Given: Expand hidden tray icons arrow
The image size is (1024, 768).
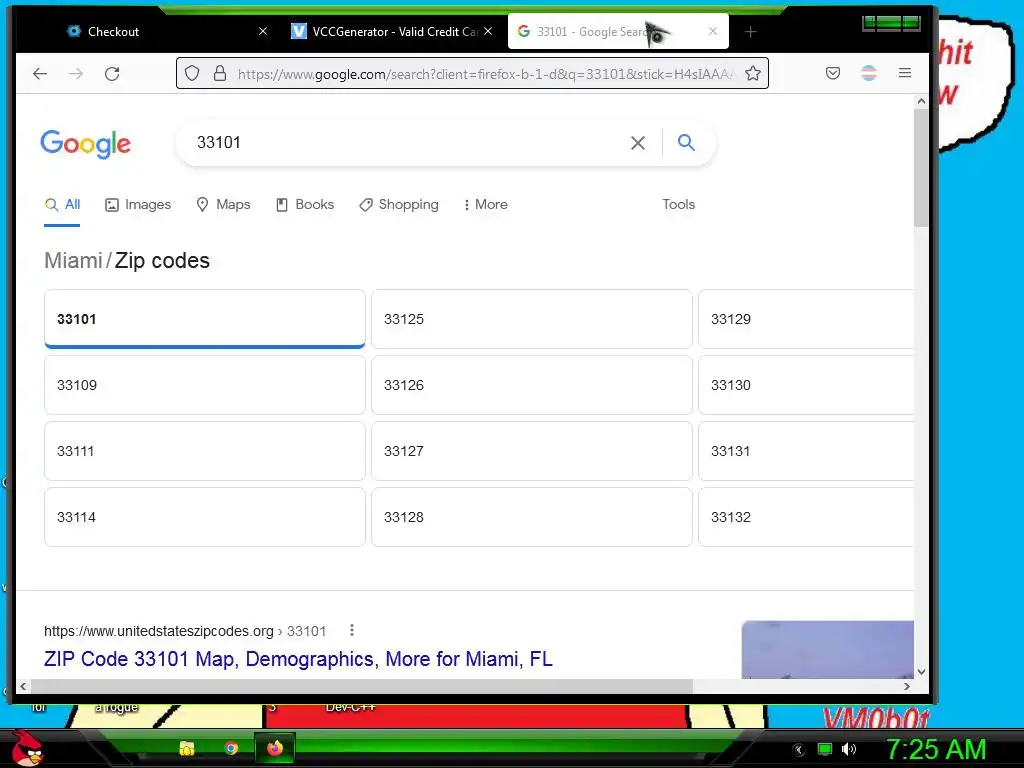Looking at the screenshot, I should [799, 750].
